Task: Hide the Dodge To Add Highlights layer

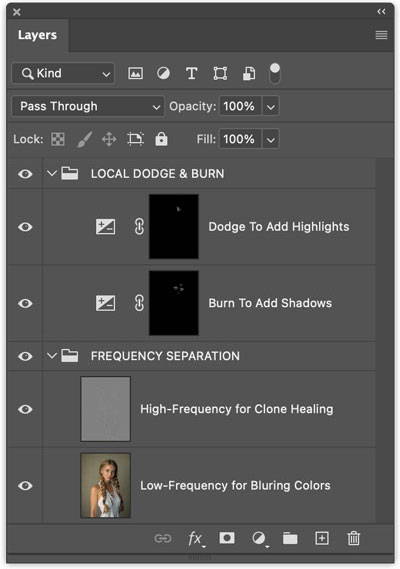Action: 25,227
